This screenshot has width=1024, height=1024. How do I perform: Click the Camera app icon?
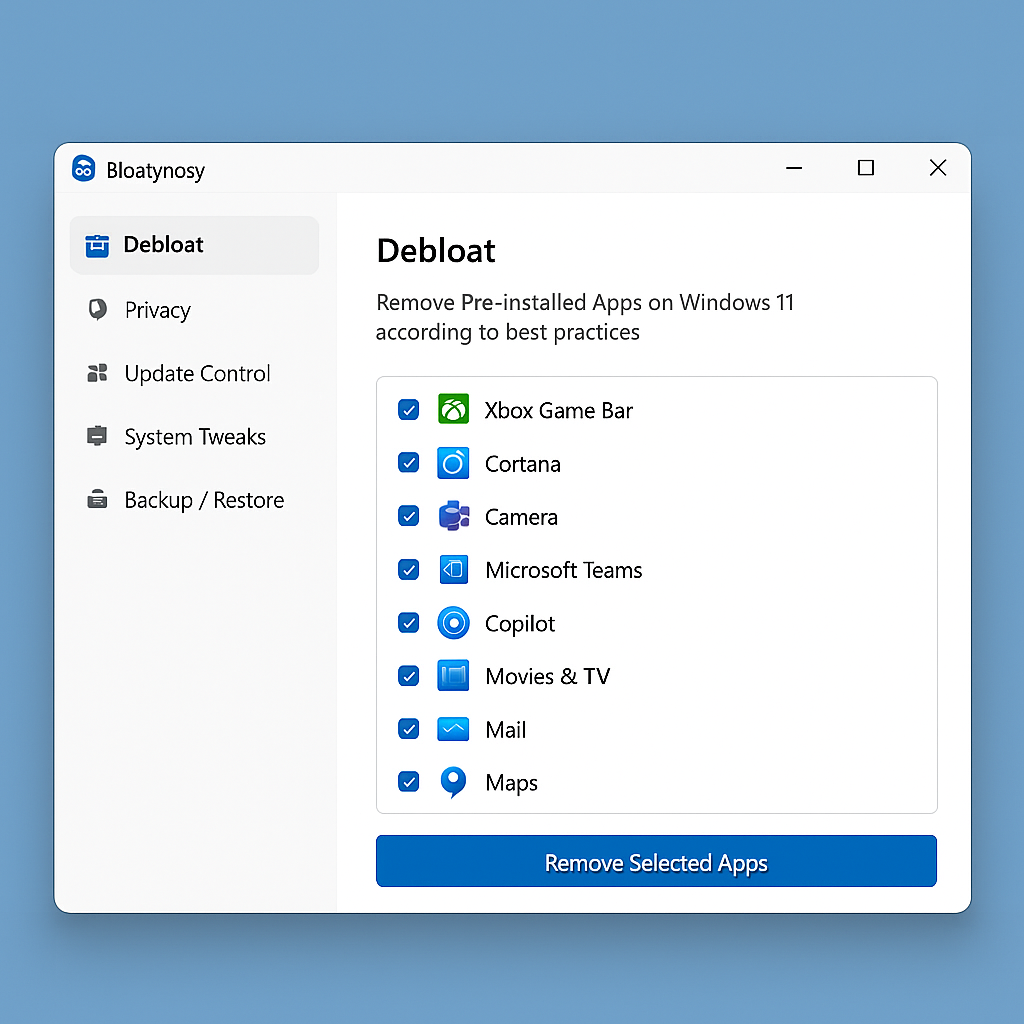pos(453,517)
